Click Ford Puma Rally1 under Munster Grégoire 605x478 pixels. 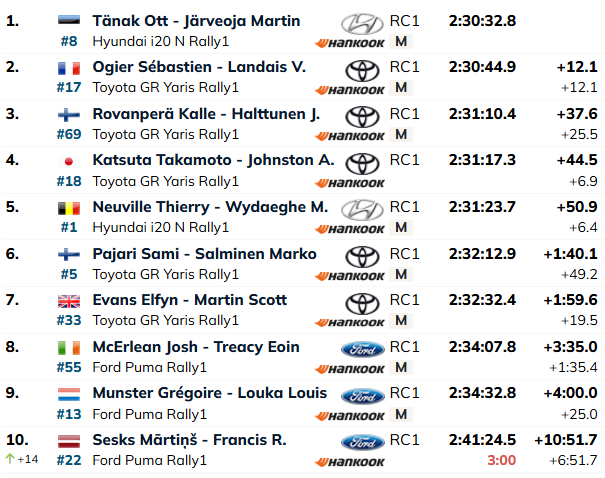150,414
